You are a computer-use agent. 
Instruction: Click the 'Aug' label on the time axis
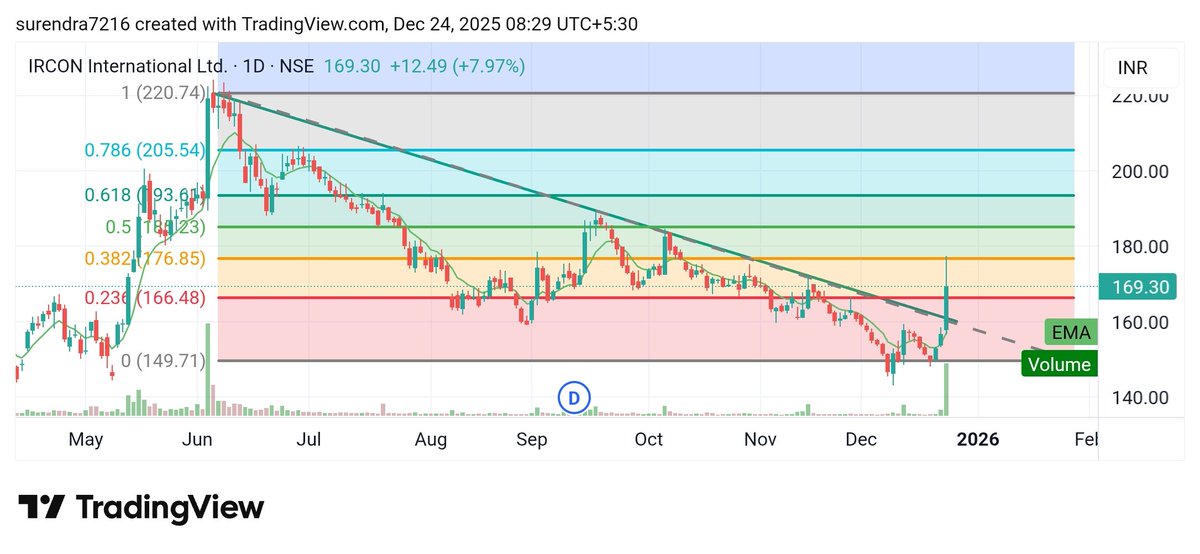pos(431,439)
